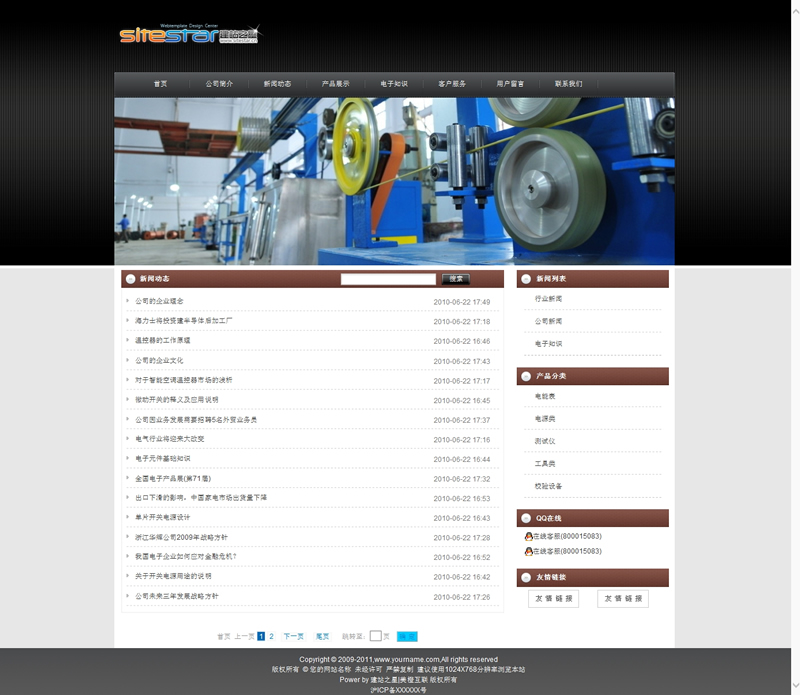The image size is (800, 695).
Task: Click the page jump number field
Action: (x=375, y=636)
